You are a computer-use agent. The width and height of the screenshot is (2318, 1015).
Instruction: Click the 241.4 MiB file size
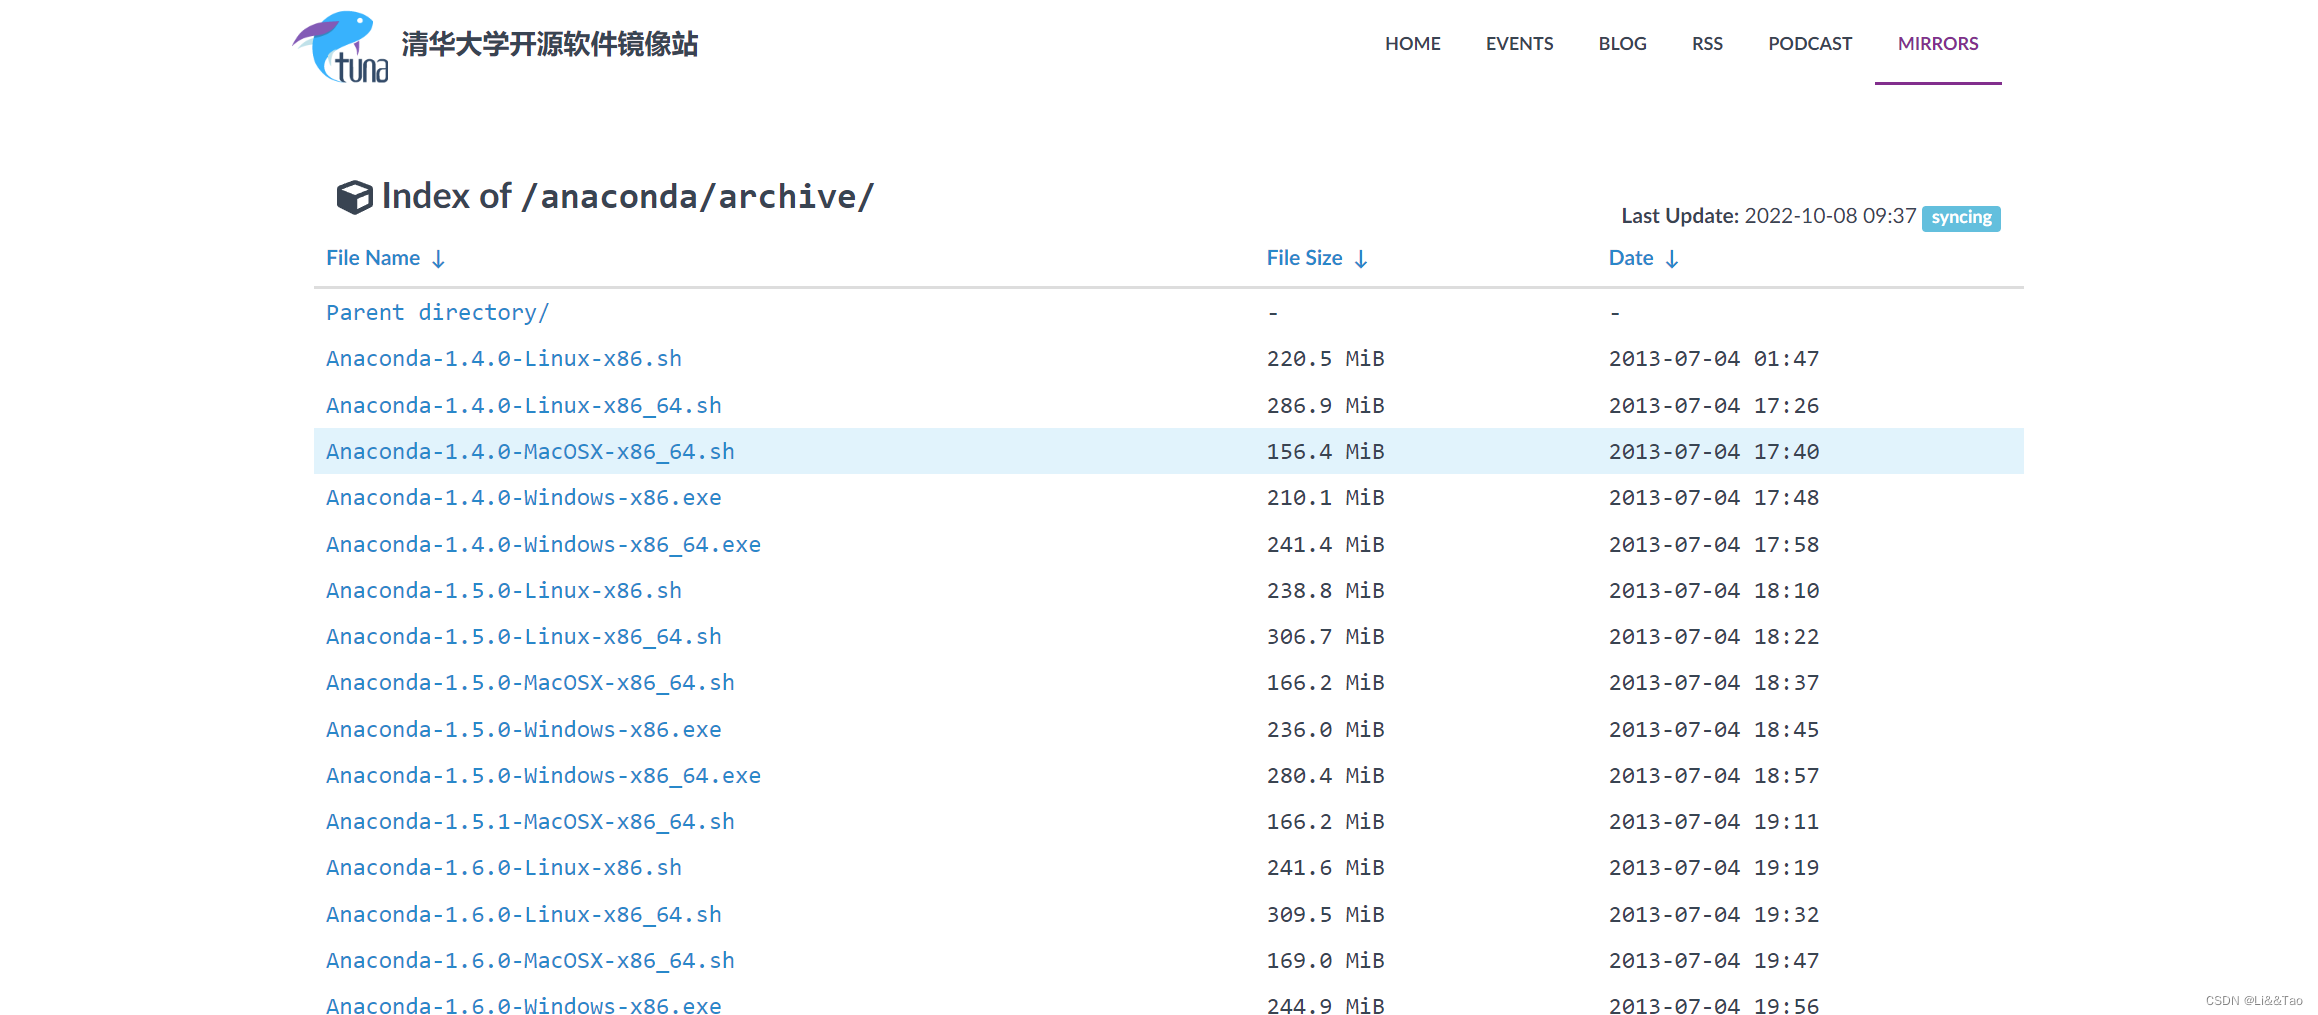(1325, 544)
